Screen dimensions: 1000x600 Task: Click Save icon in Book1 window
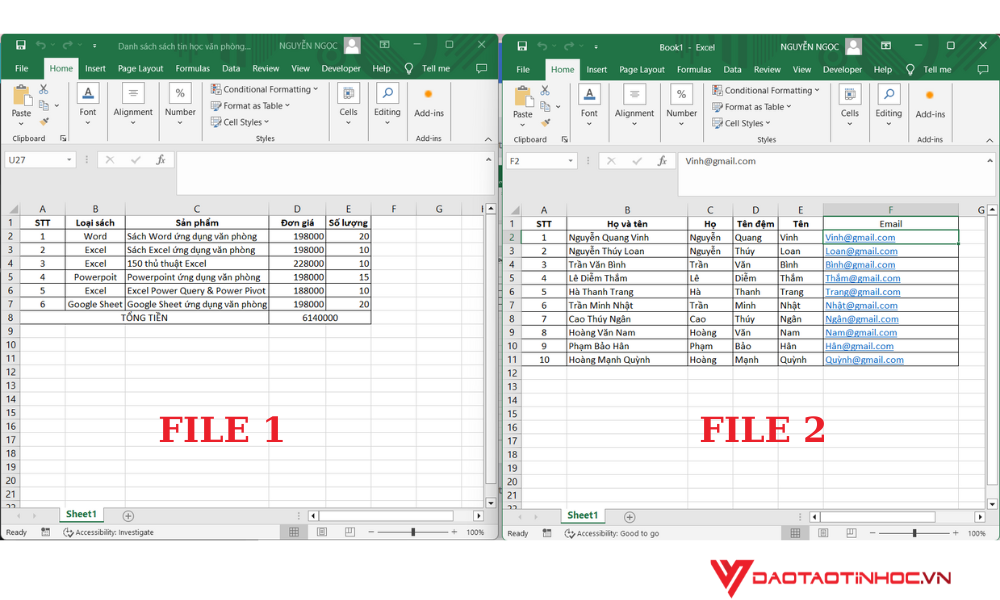522,46
